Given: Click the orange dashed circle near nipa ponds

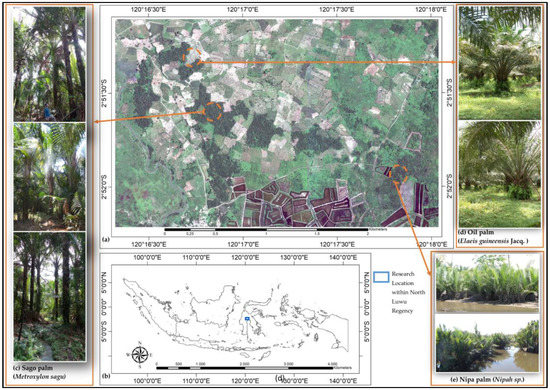Looking at the screenshot, I should (x=398, y=174).
